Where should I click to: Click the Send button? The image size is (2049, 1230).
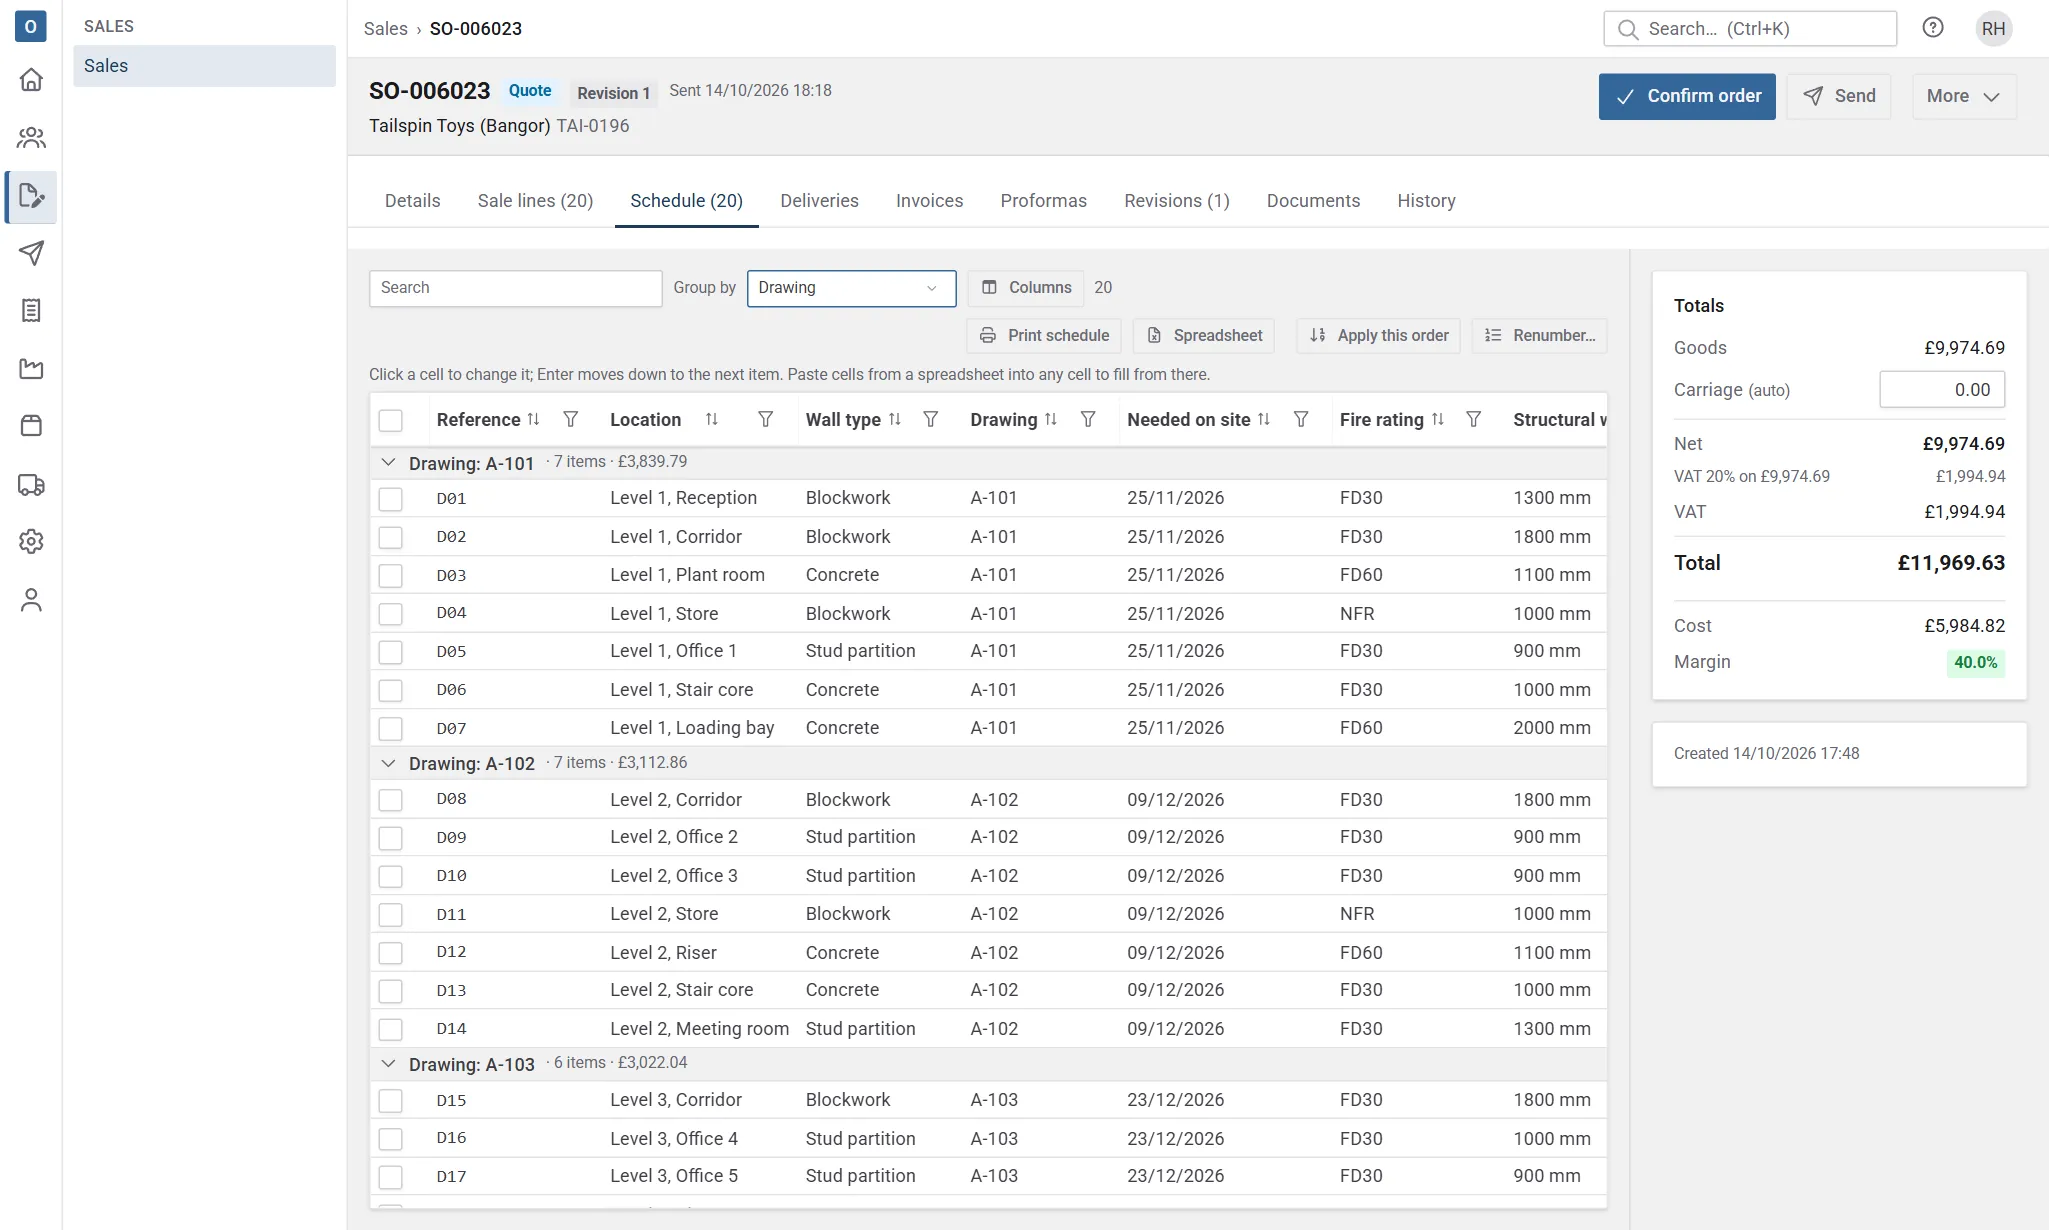coord(1838,96)
